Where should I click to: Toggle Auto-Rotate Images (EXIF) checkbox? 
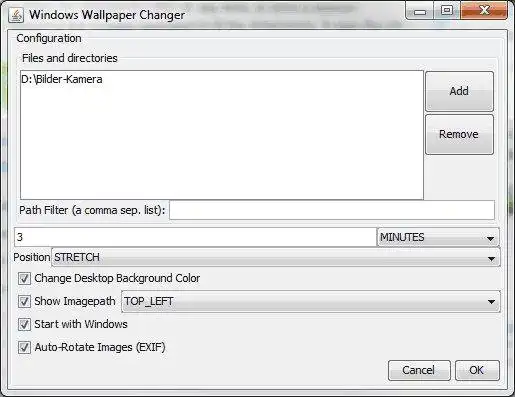point(24,347)
